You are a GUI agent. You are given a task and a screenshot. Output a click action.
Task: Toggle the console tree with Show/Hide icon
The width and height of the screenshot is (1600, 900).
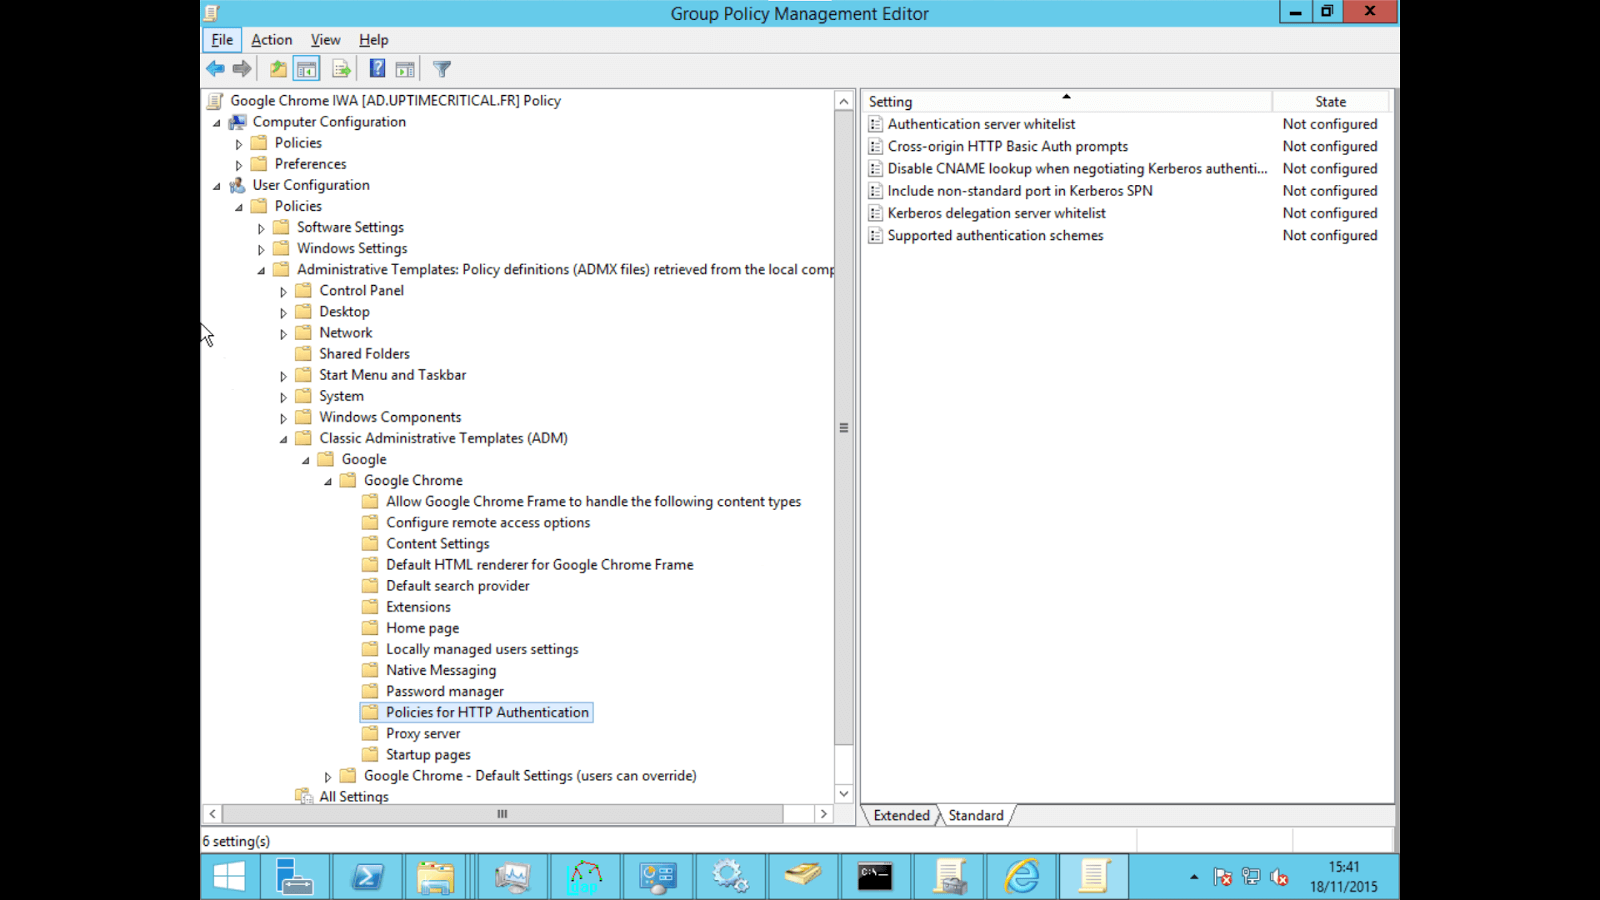[306, 68]
